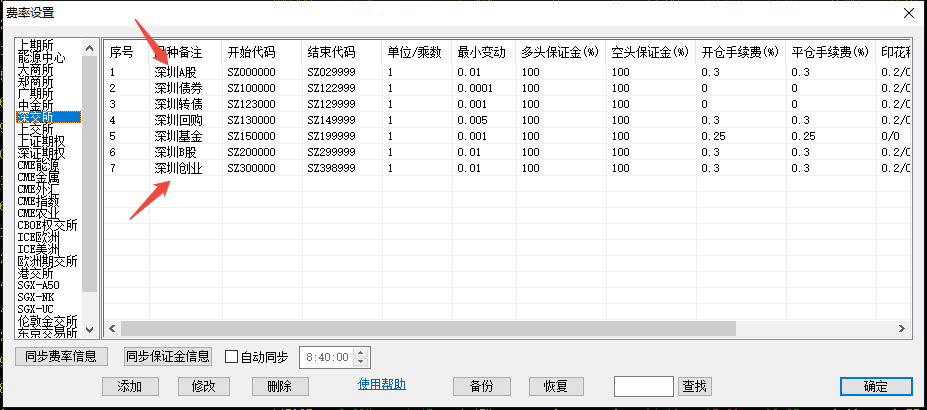Enable the 自动同步 checkbox

pyautogui.click(x=232, y=357)
